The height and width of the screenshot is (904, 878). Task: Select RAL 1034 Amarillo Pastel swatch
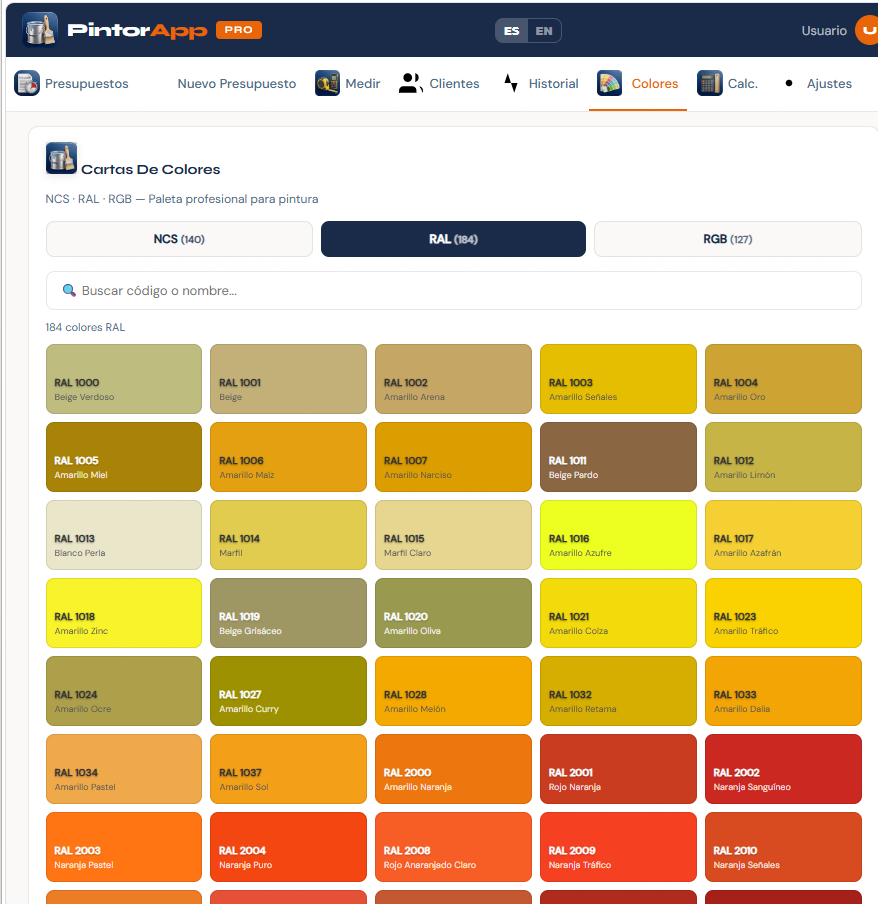pos(124,769)
